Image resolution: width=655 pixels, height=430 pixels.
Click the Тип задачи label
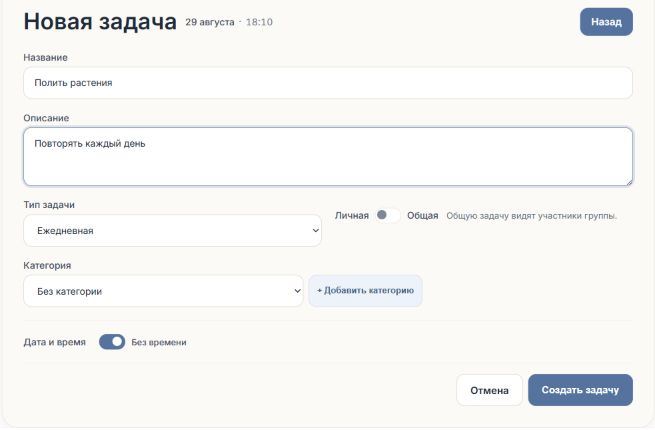pos(49,205)
